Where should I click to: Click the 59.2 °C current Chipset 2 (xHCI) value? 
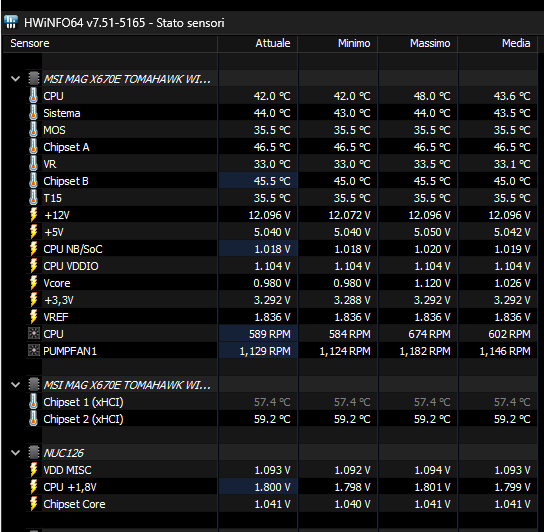[x=272, y=419]
